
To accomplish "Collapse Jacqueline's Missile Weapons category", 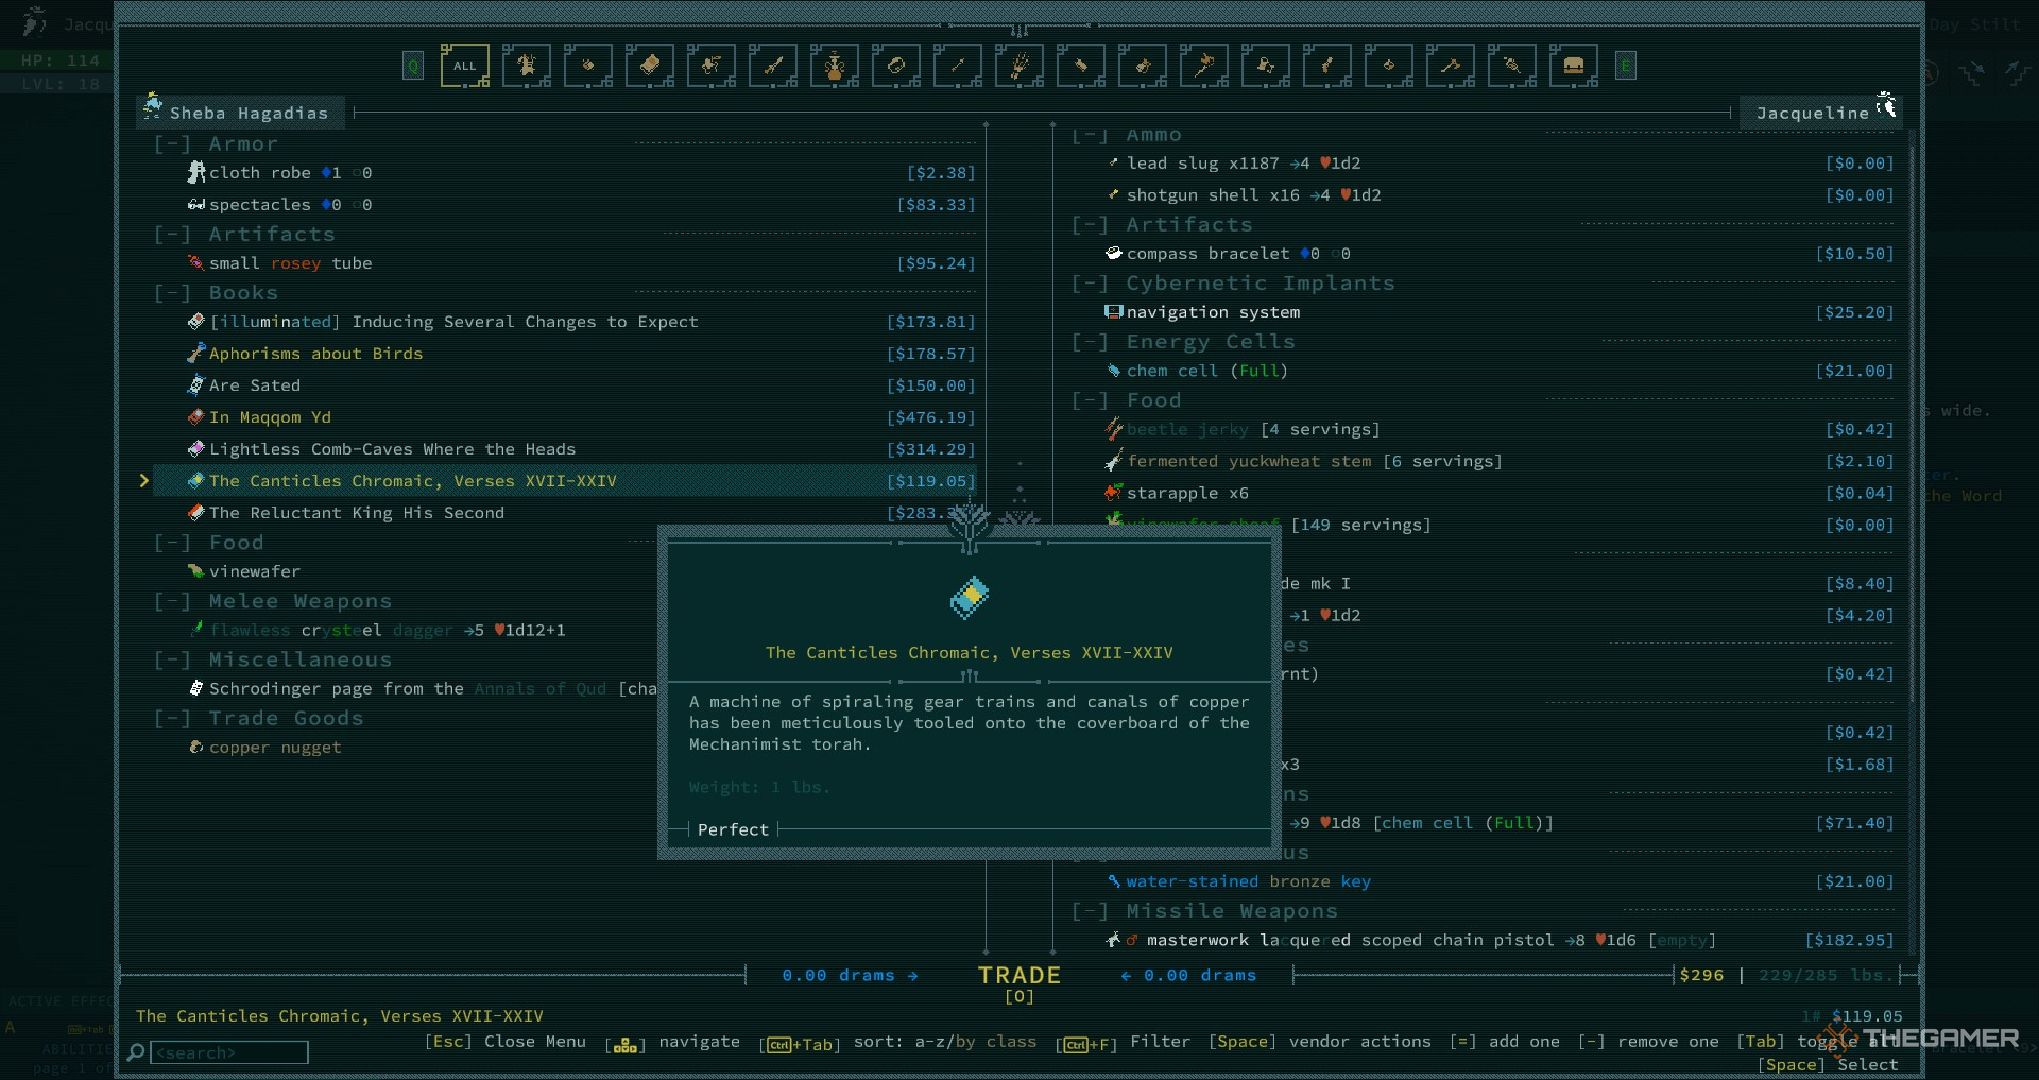I will coord(1090,911).
